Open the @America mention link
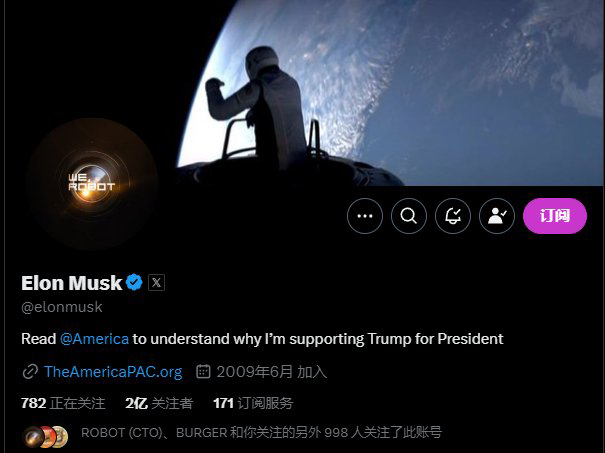This screenshot has width=605, height=453. (x=94, y=339)
